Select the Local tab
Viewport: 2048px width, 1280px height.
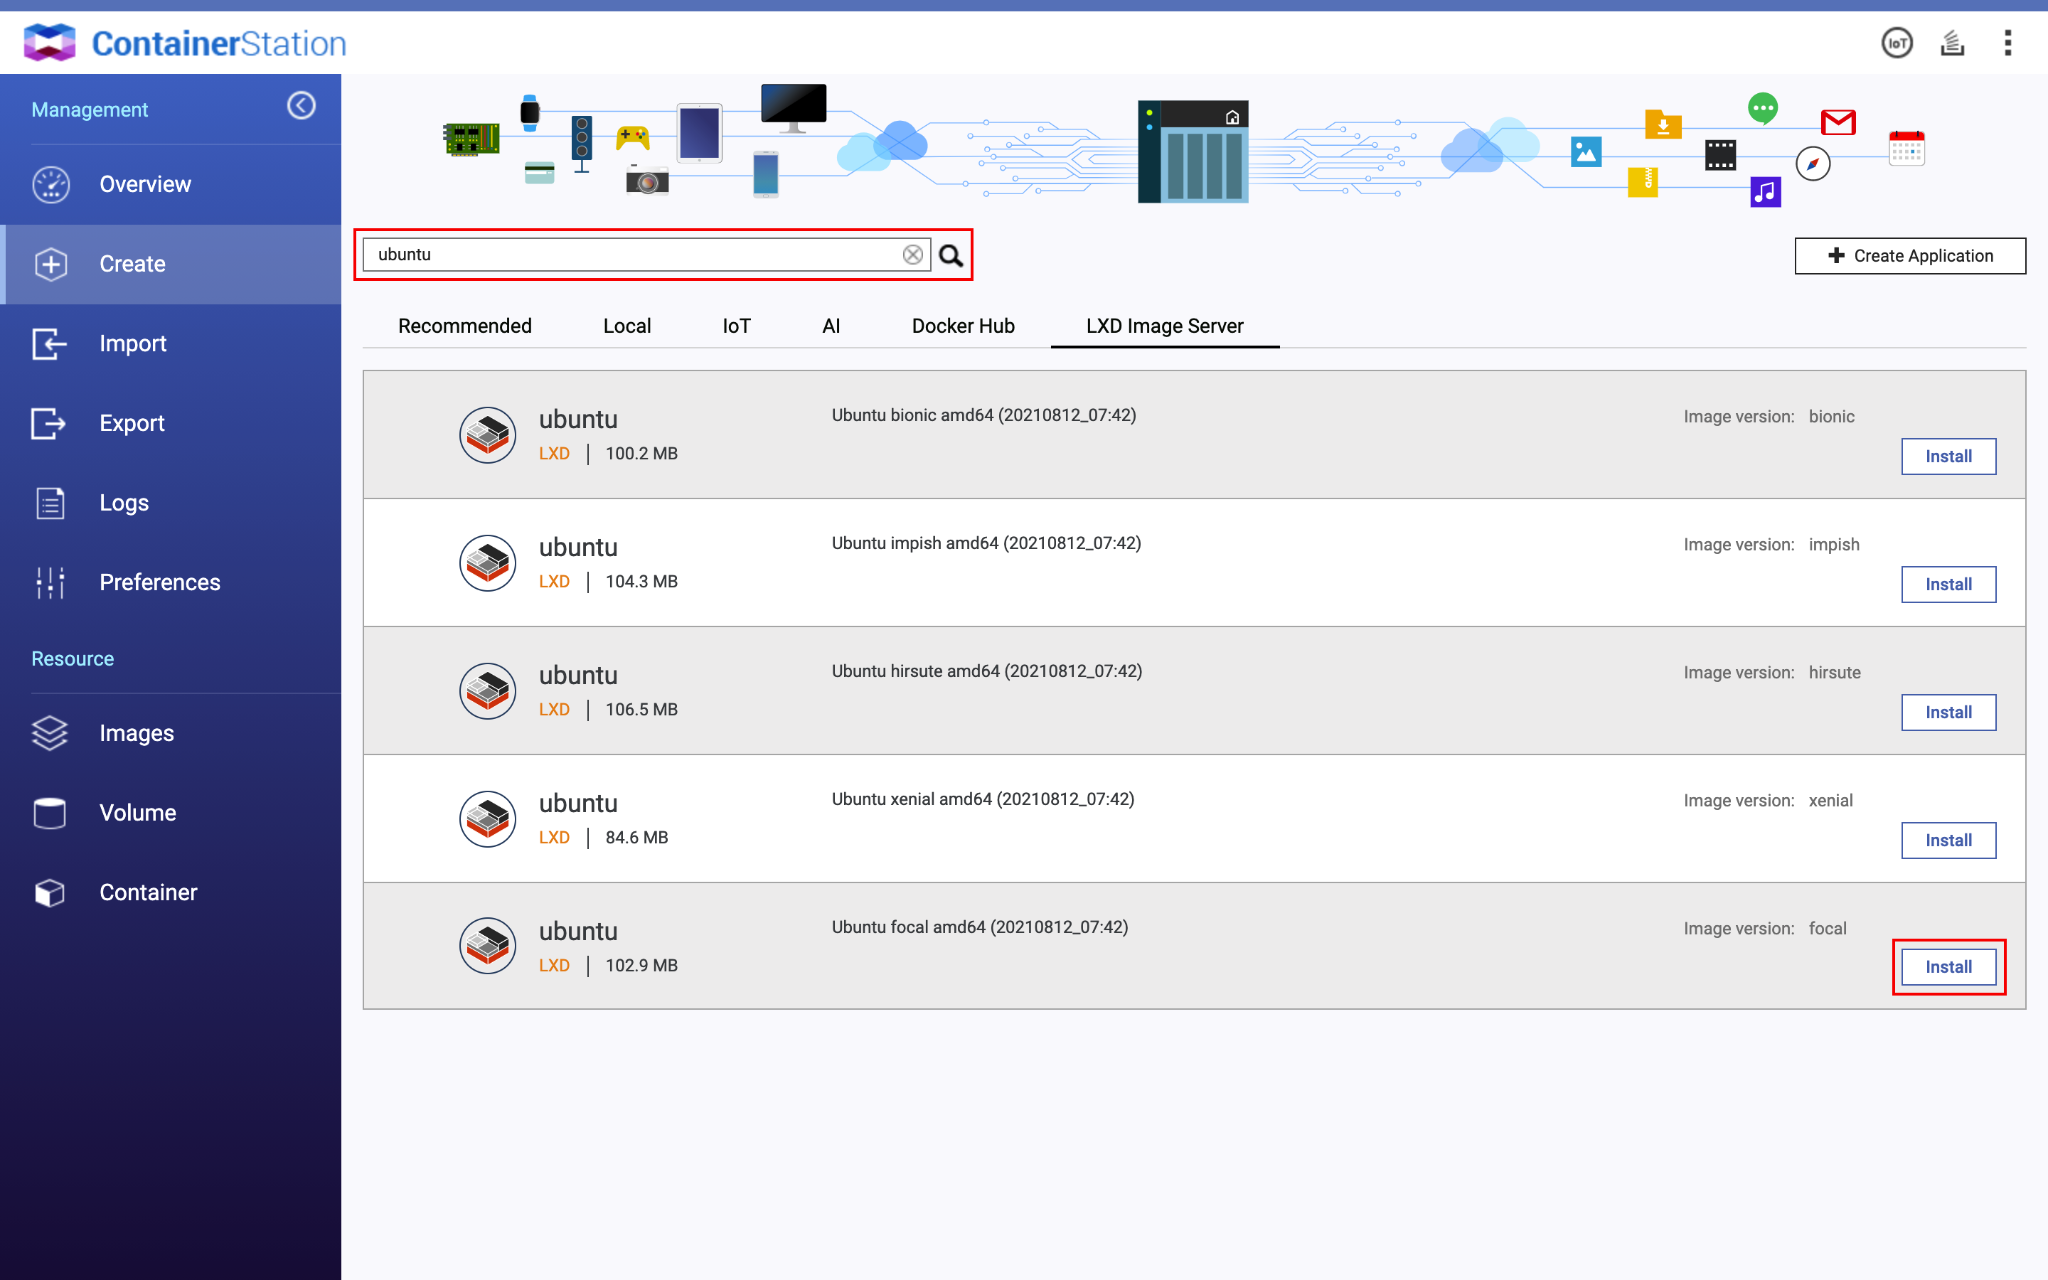pyautogui.click(x=626, y=326)
